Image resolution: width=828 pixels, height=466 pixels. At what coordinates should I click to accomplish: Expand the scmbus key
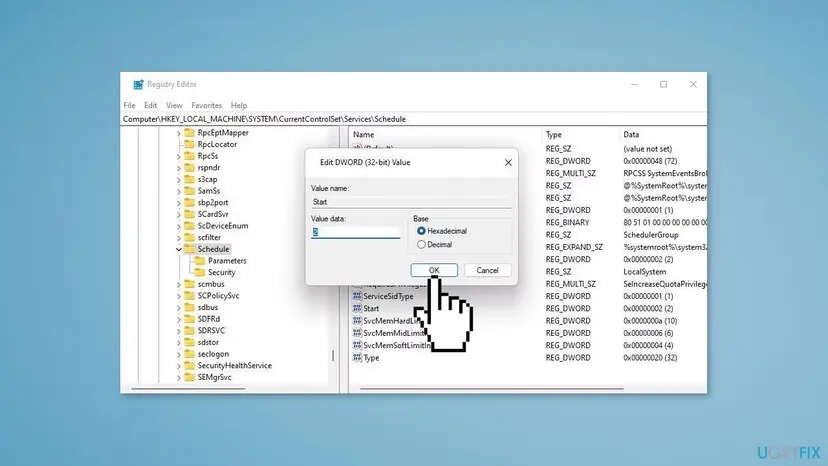click(178, 284)
